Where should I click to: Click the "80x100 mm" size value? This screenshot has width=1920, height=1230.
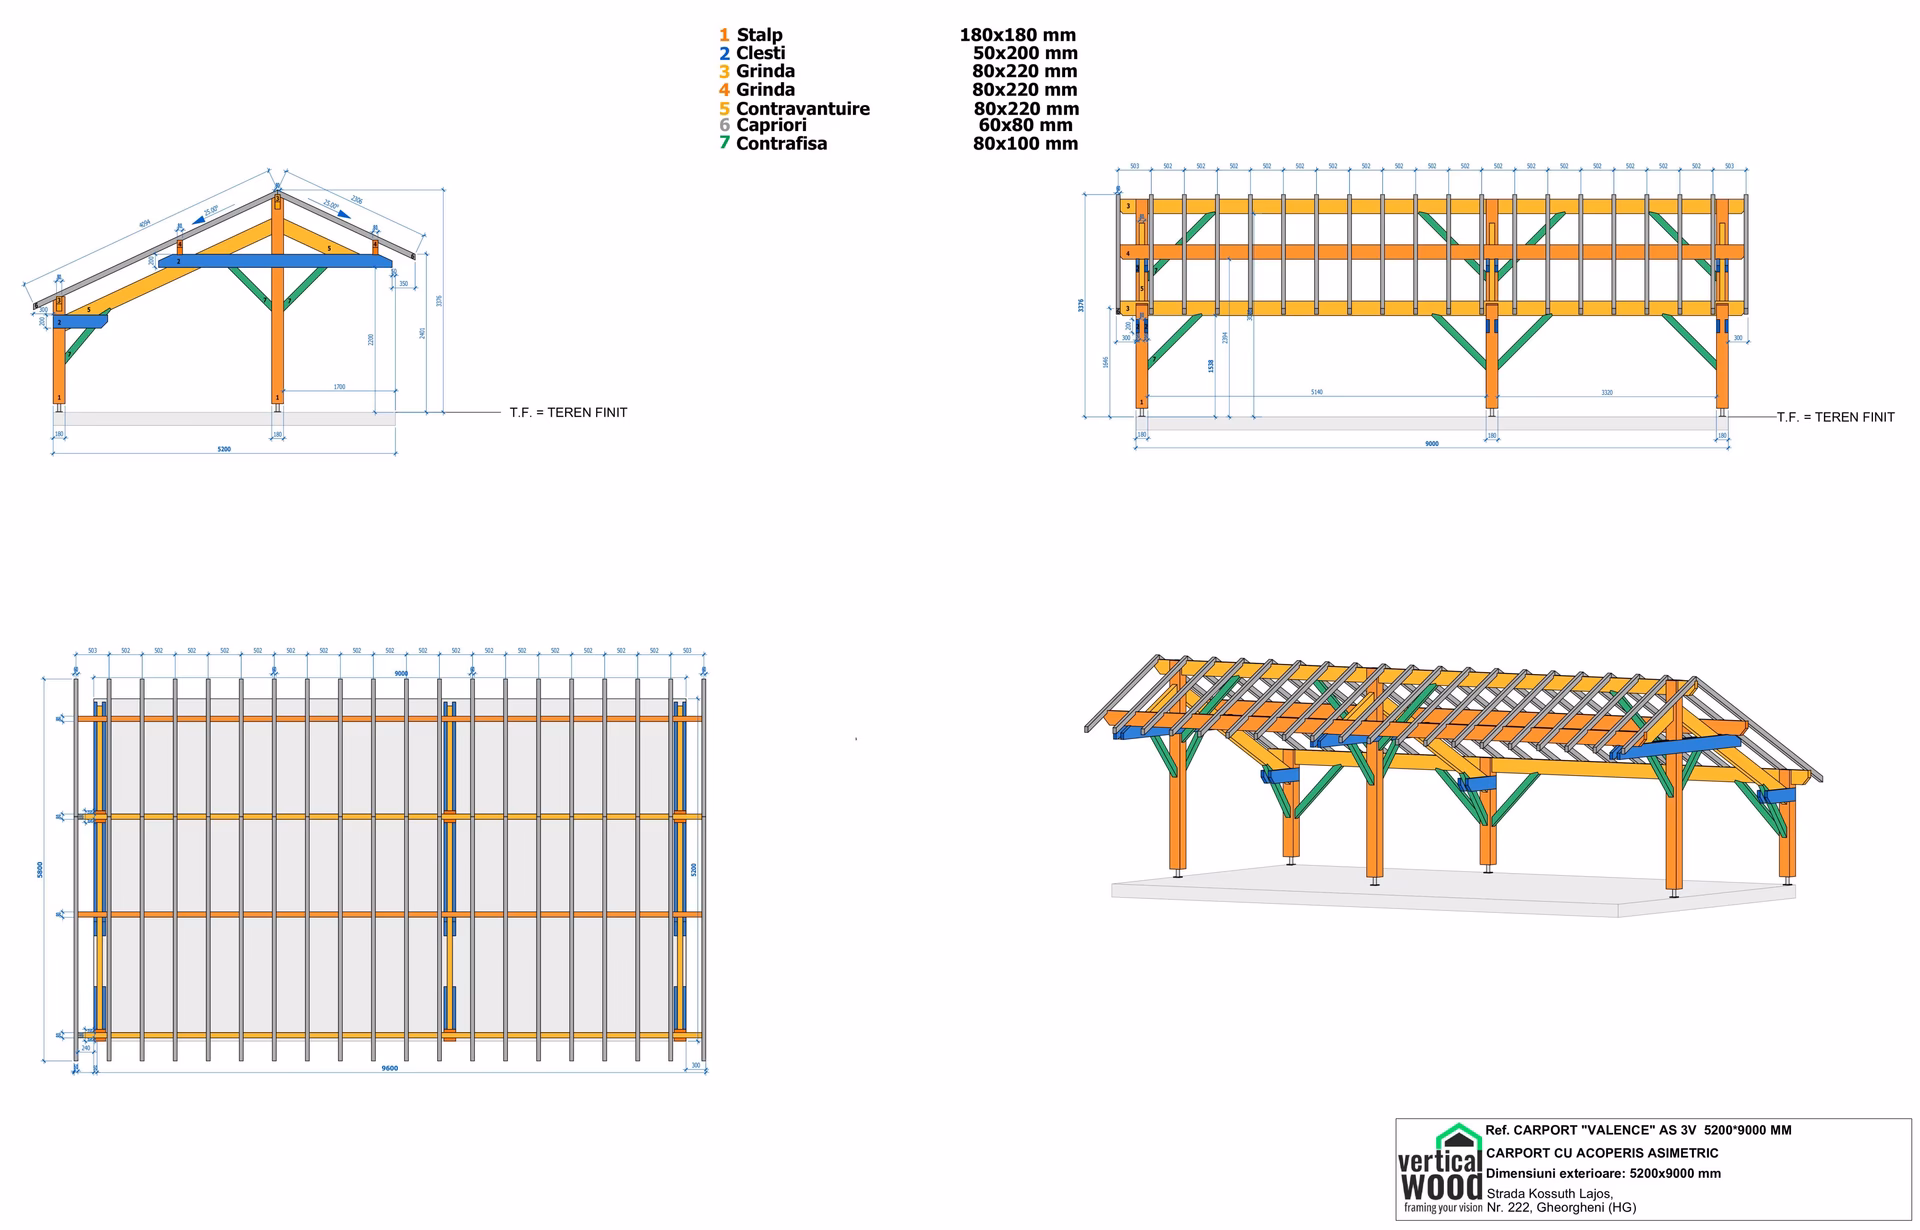point(1025,143)
